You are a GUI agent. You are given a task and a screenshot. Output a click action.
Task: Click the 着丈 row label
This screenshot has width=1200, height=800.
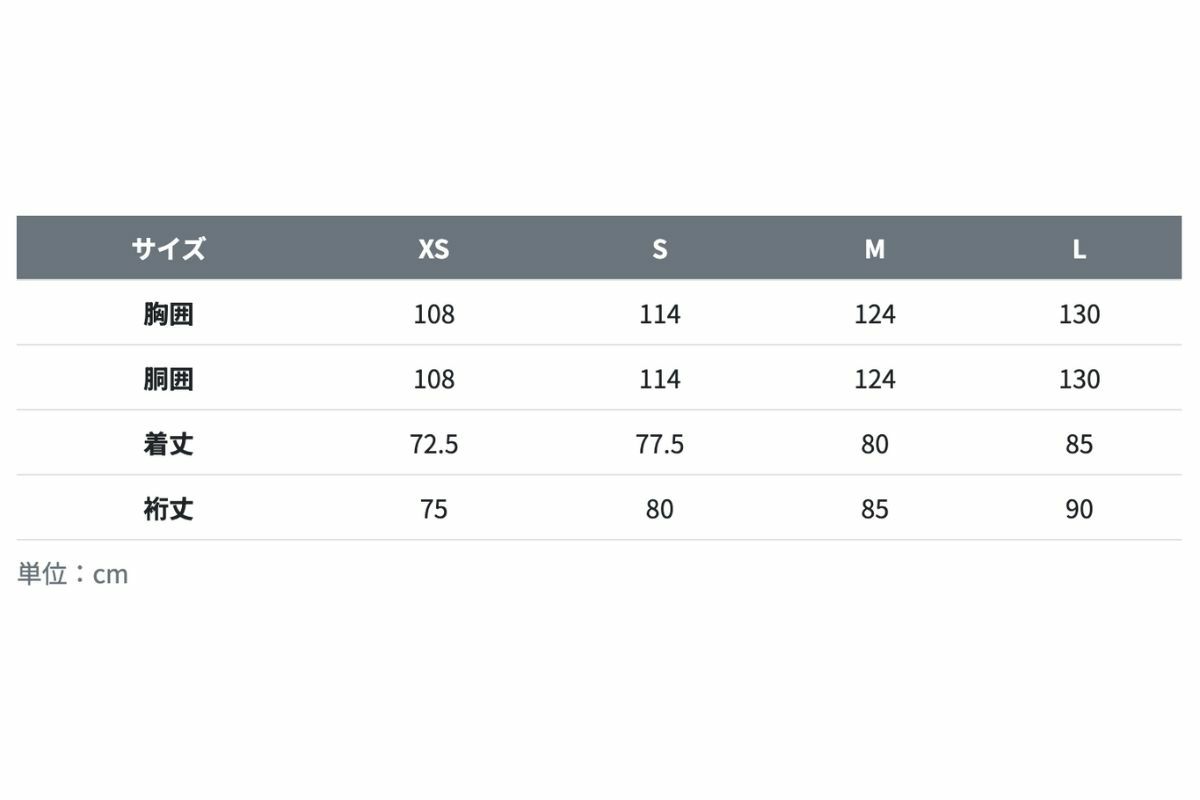pyautogui.click(x=168, y=444)
